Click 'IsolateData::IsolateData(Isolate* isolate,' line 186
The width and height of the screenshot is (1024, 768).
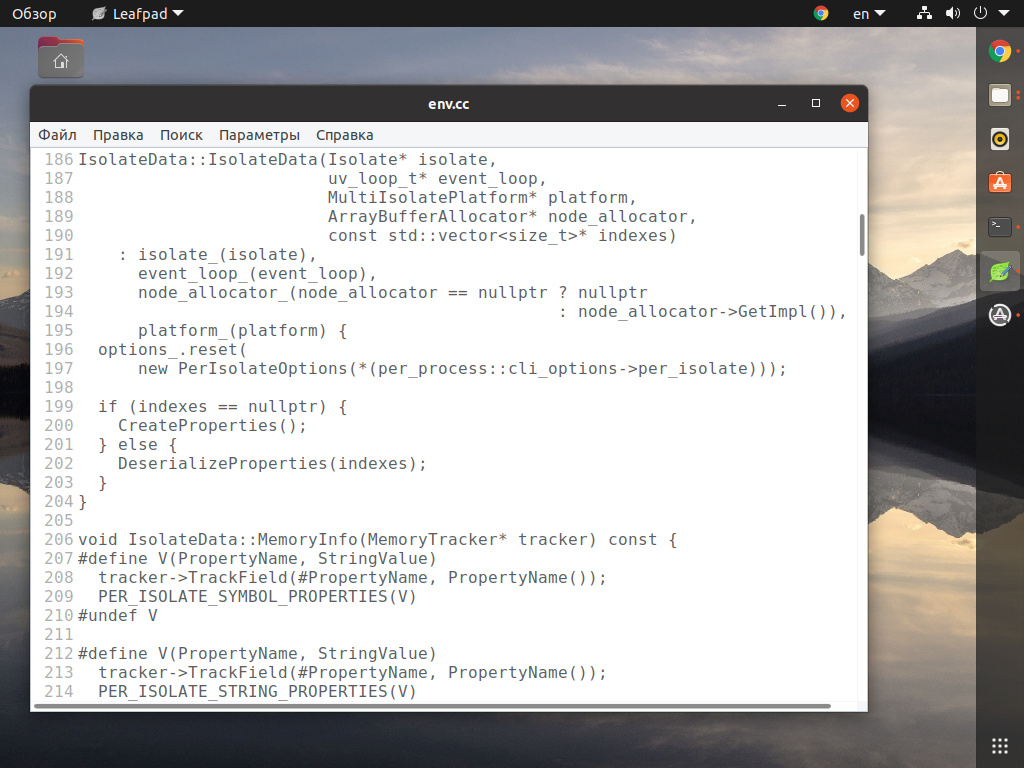(x=287, y=159)
